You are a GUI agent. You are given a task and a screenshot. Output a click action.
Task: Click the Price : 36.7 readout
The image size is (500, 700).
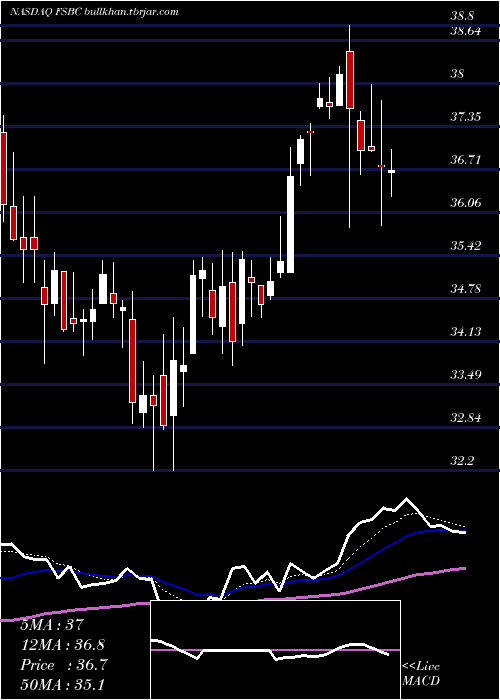64,665
